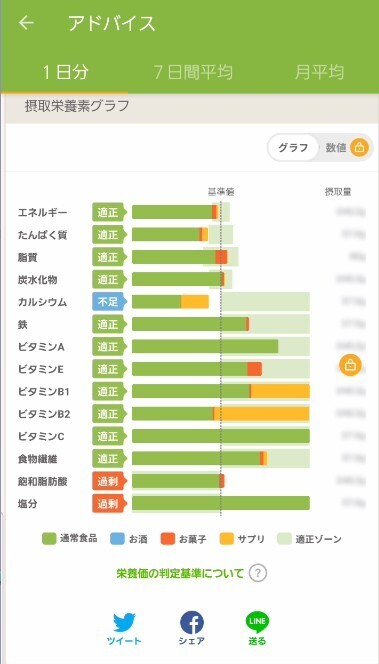The height and width of the screenshot is (664, 379).
Task: Tap the yellow サプリ legend swatch
Action: coord(227,539)
